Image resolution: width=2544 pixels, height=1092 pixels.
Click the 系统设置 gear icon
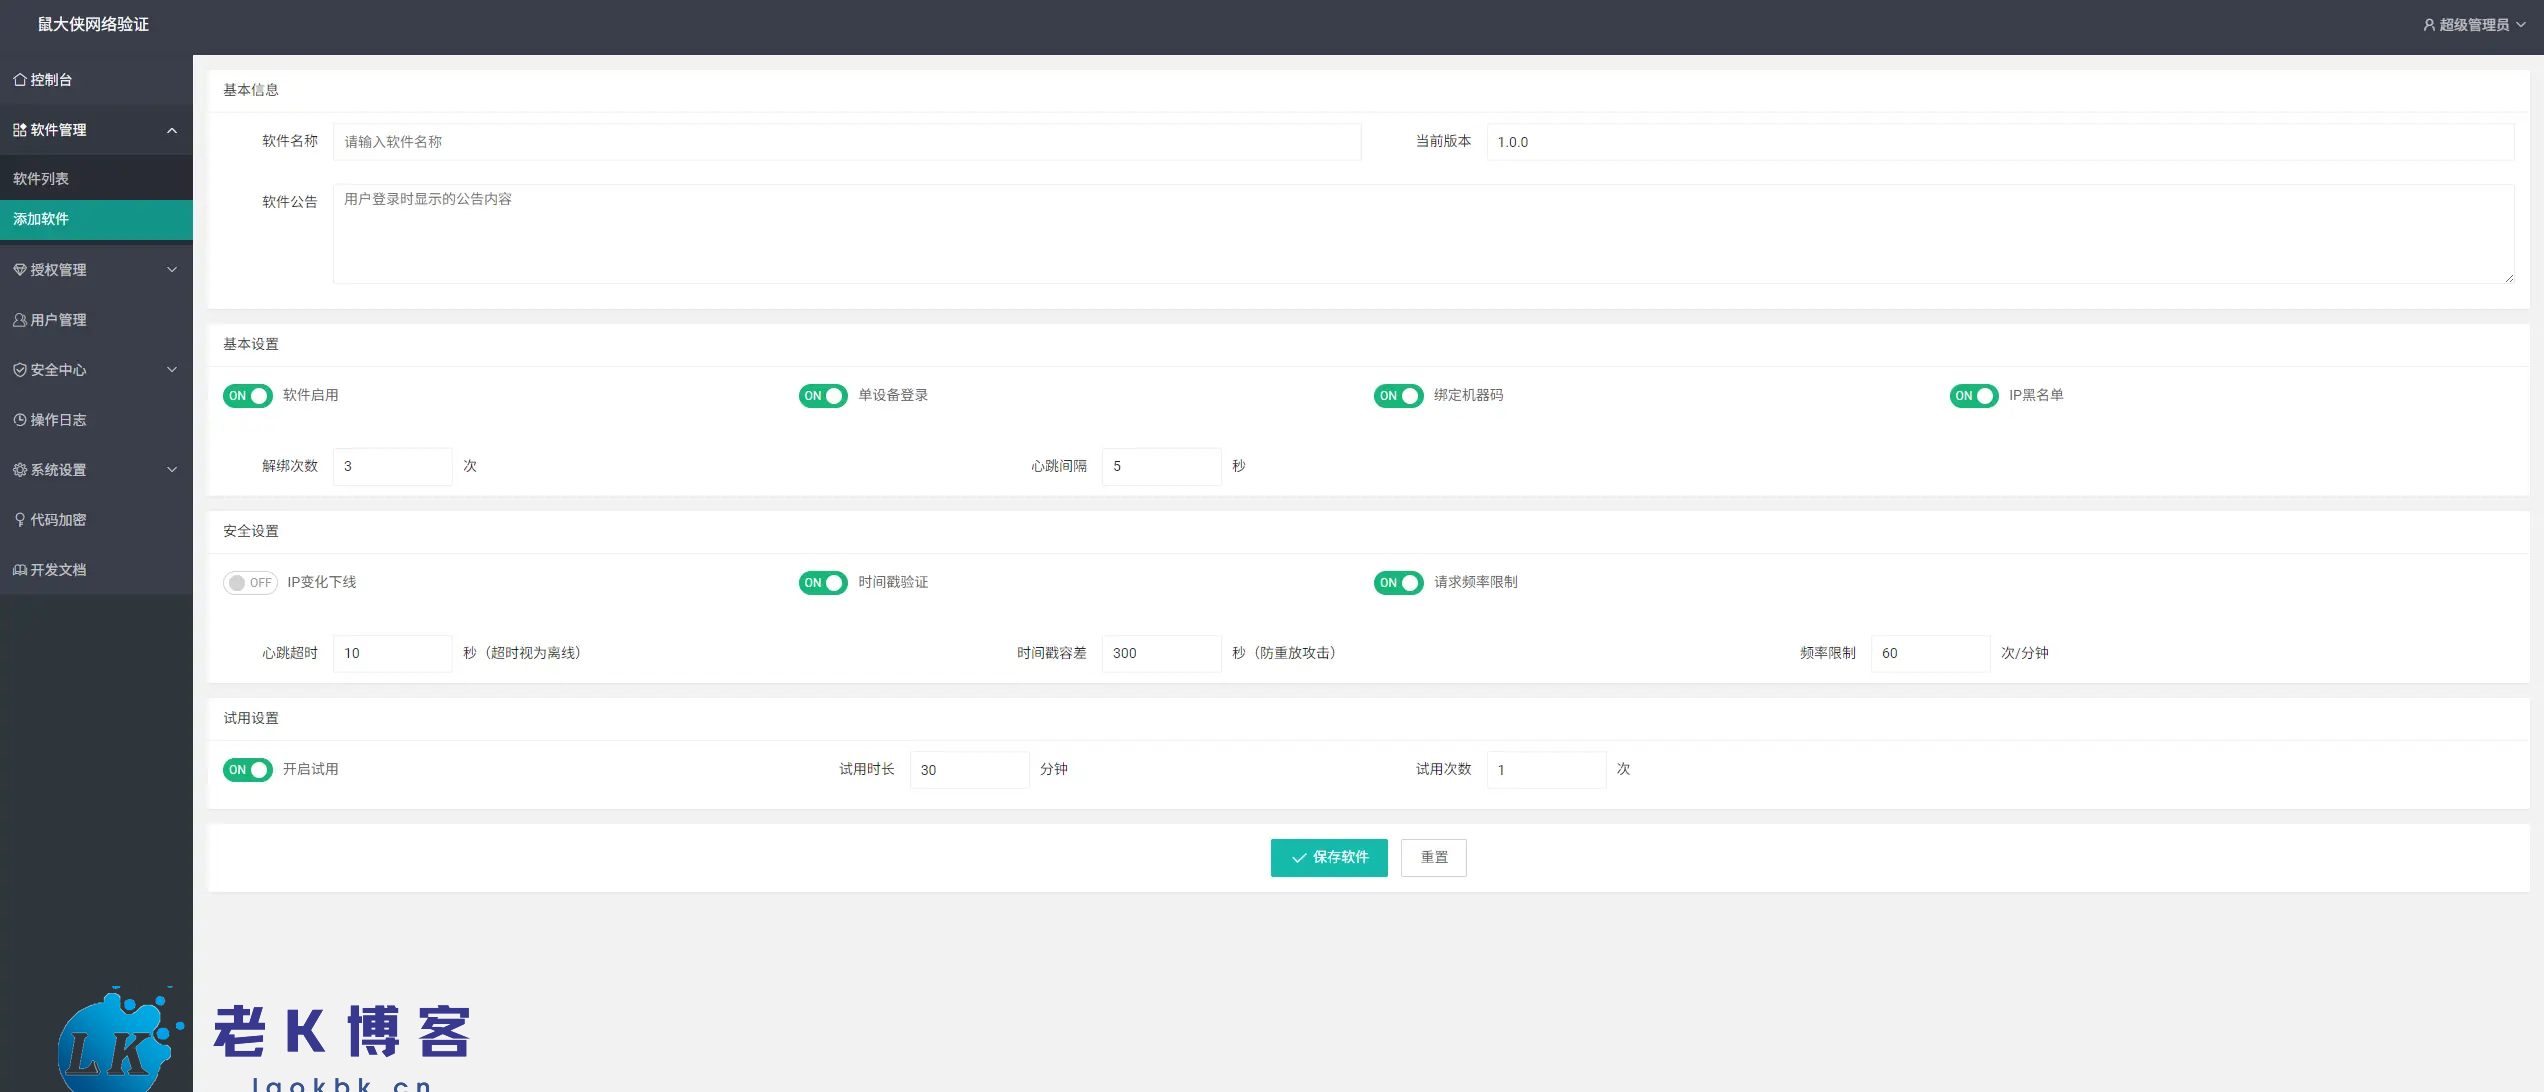coord(19,470)
